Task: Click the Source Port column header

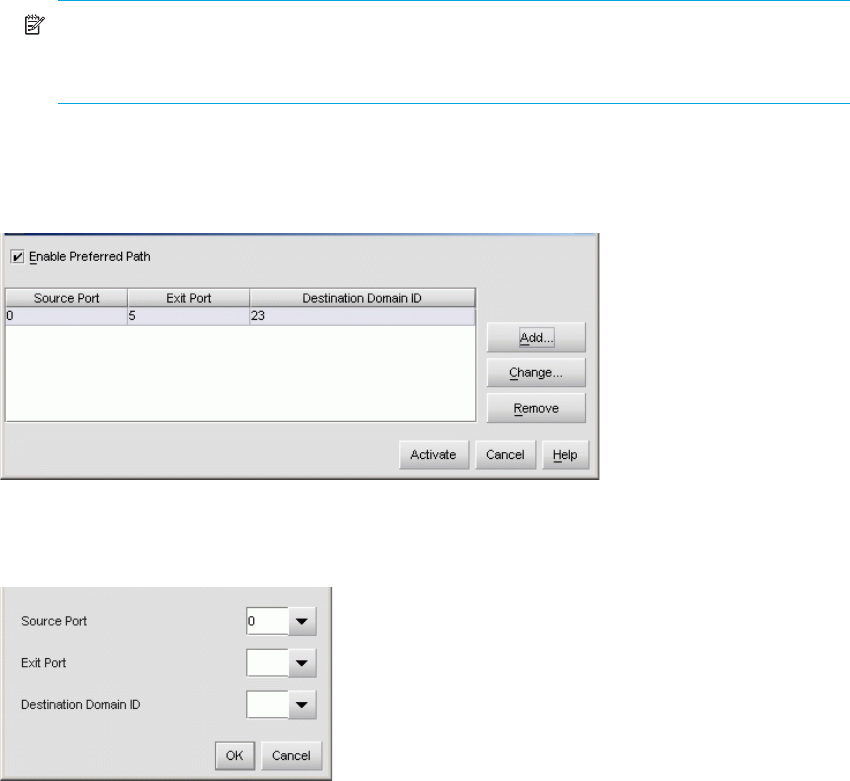Action: (67, 298)
